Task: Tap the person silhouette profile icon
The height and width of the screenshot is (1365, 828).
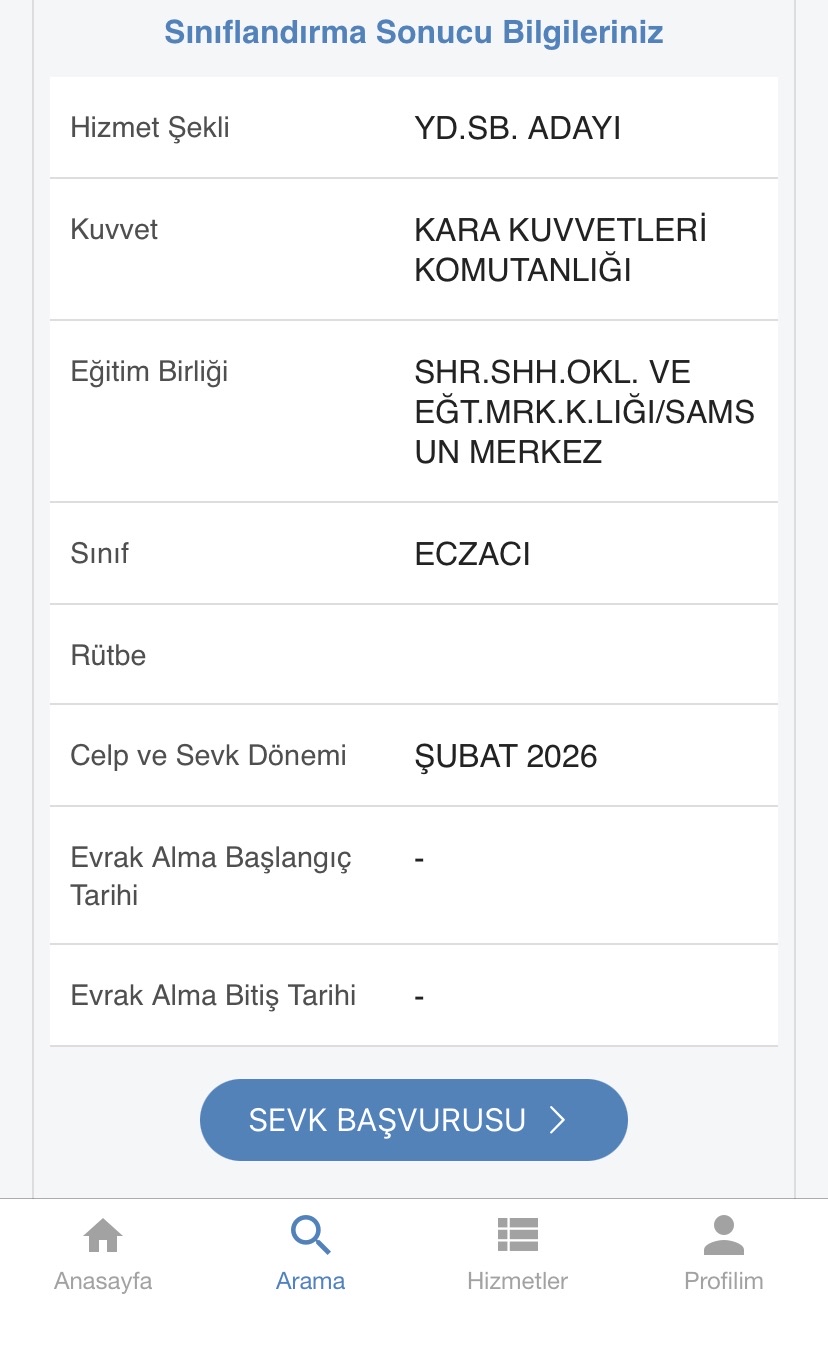Action: 724,1236
